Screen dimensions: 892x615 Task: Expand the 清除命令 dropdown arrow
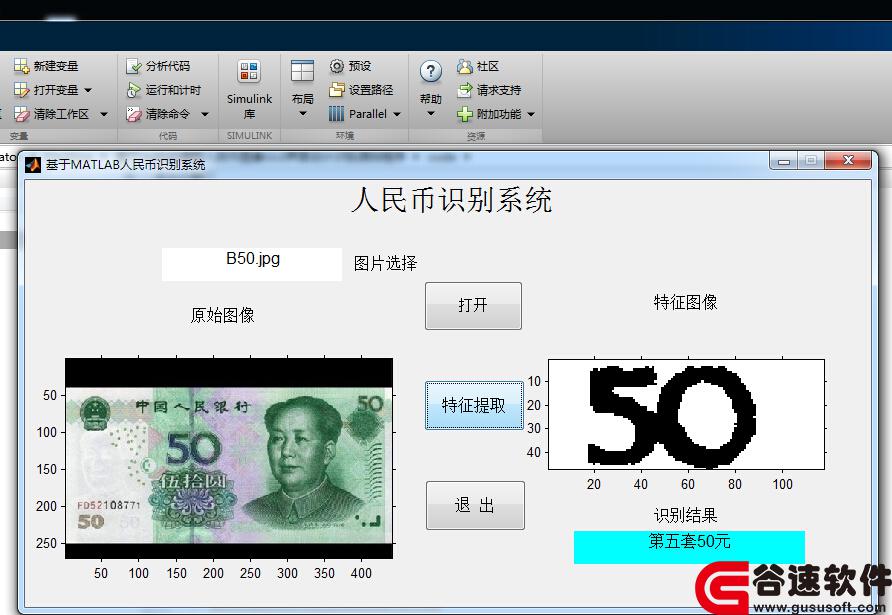click(205, 114)
